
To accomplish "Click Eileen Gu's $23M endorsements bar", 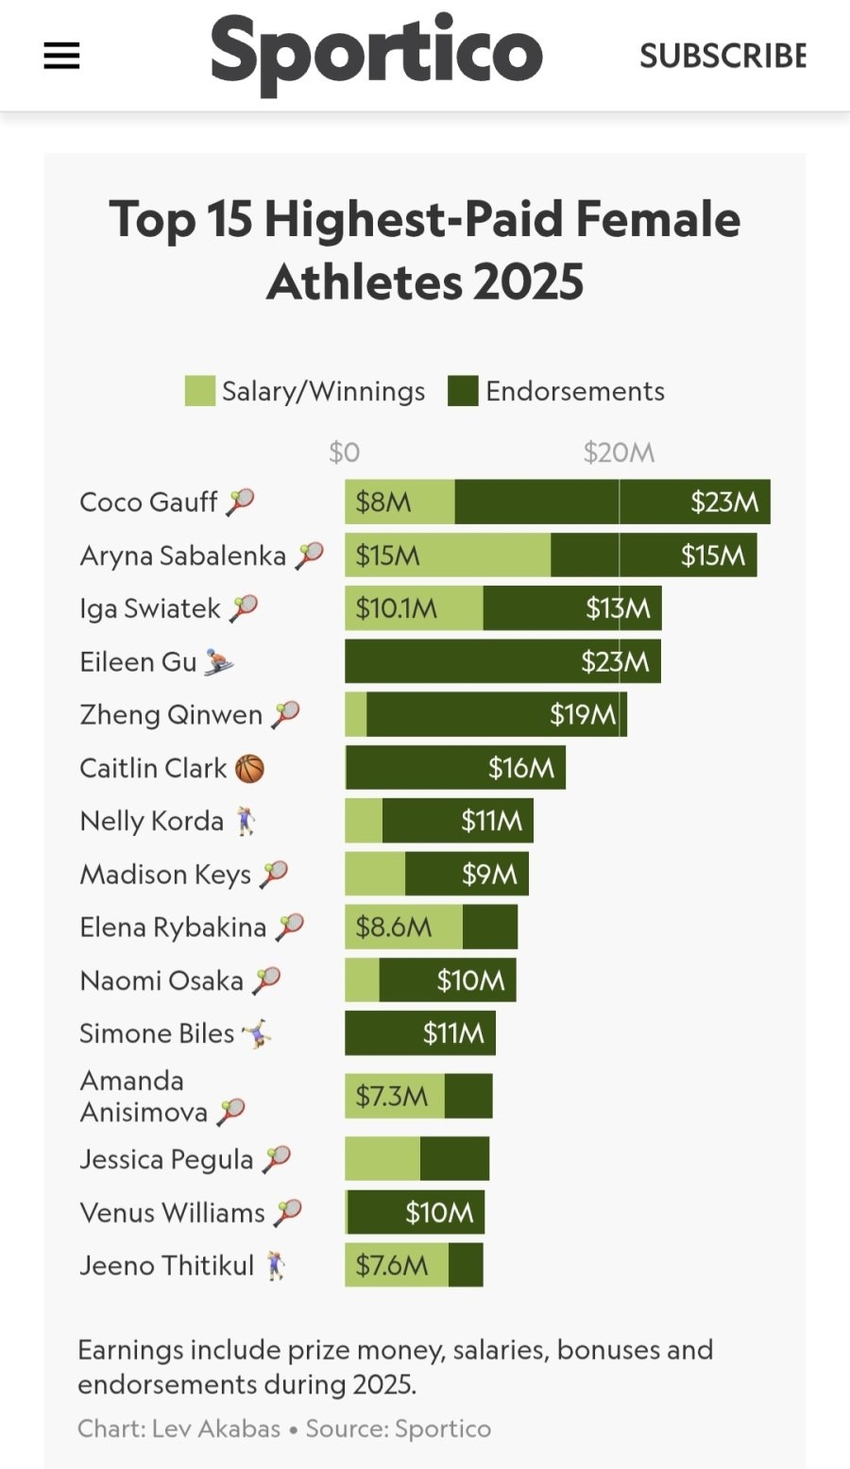I will [x=502, y=662].
